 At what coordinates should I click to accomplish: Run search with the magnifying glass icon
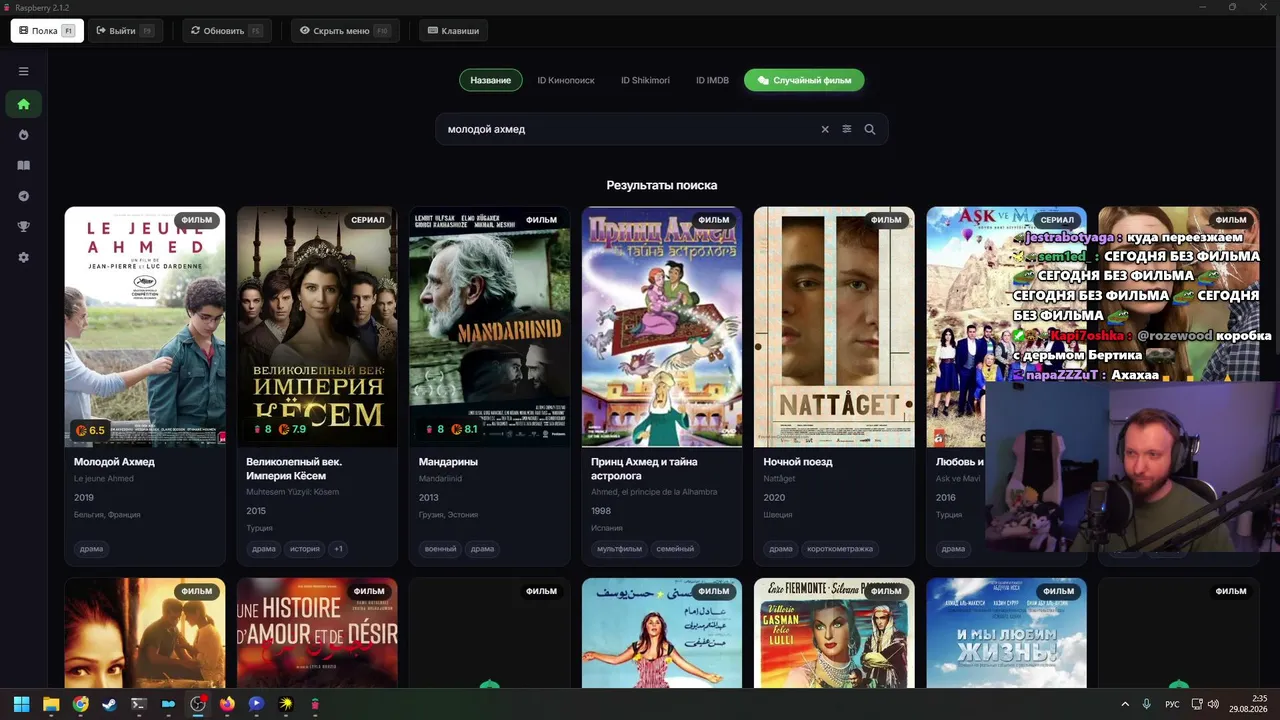(x=870, y=129)
